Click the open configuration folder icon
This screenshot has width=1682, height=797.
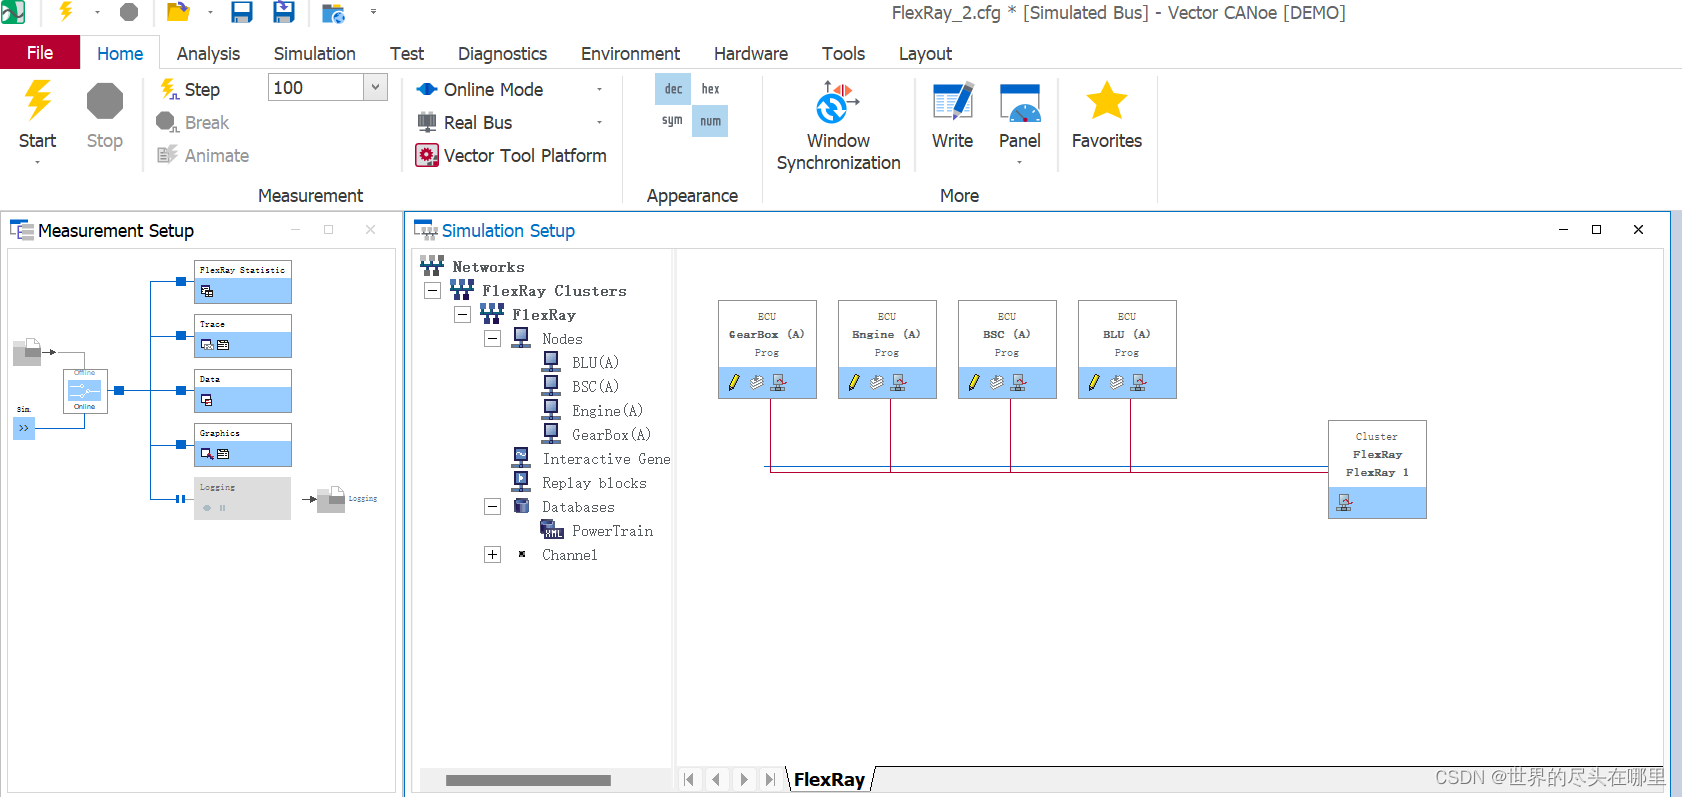coord(178,12)
